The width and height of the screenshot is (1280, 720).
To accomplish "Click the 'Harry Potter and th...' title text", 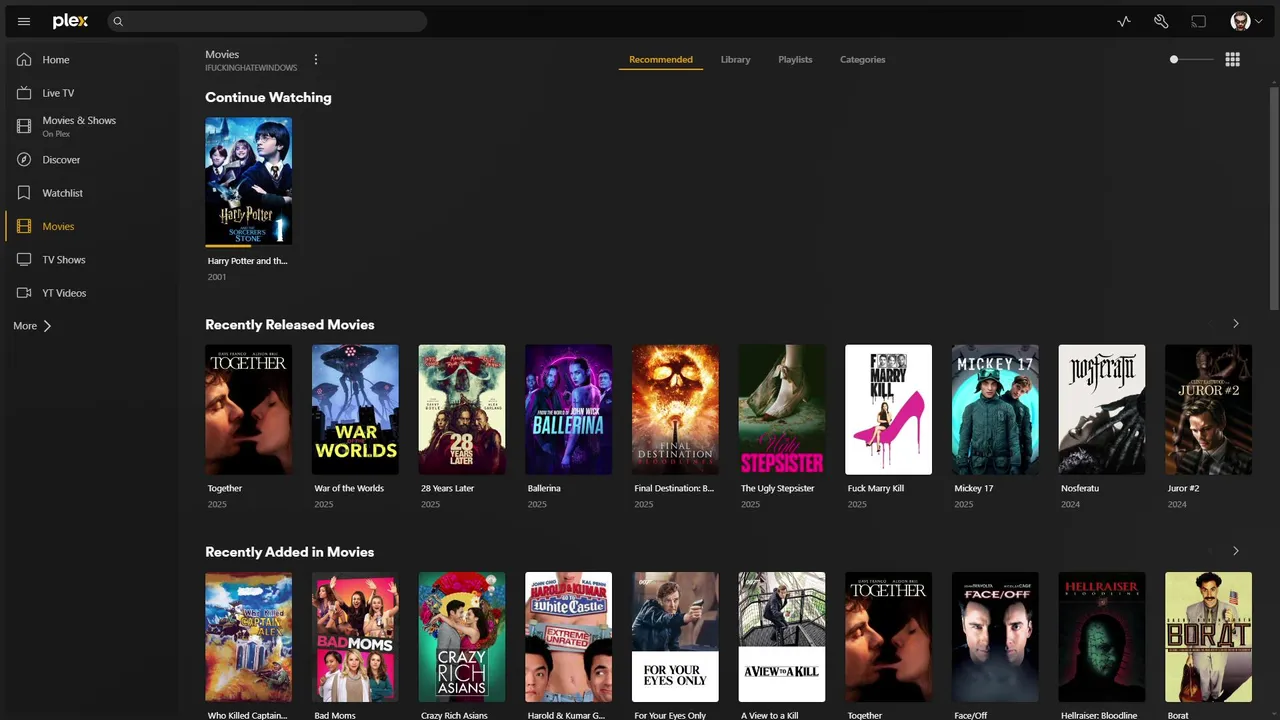I will point(247,261).
